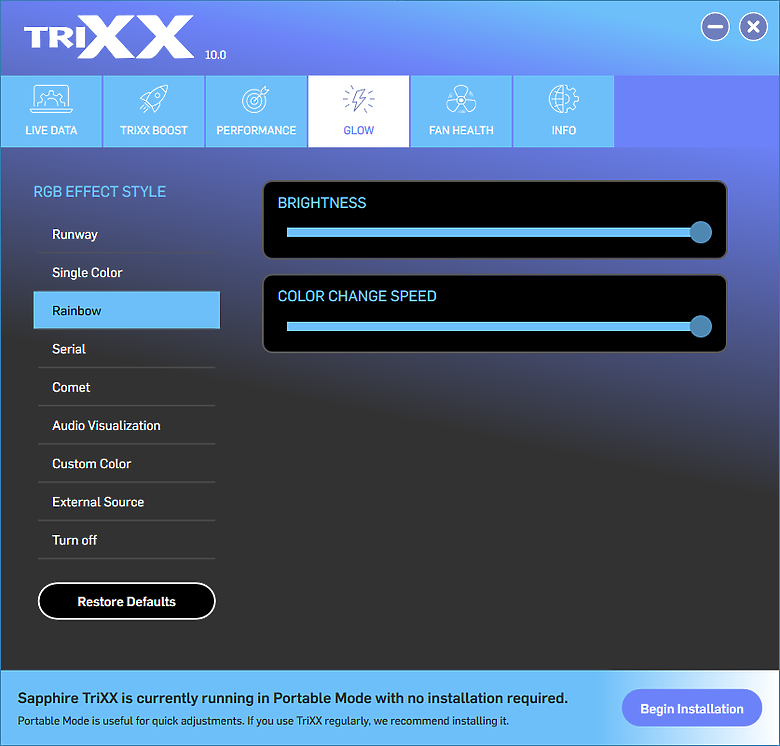Select the GLOW tab label

pyautogui.click(x=359, y=130)
